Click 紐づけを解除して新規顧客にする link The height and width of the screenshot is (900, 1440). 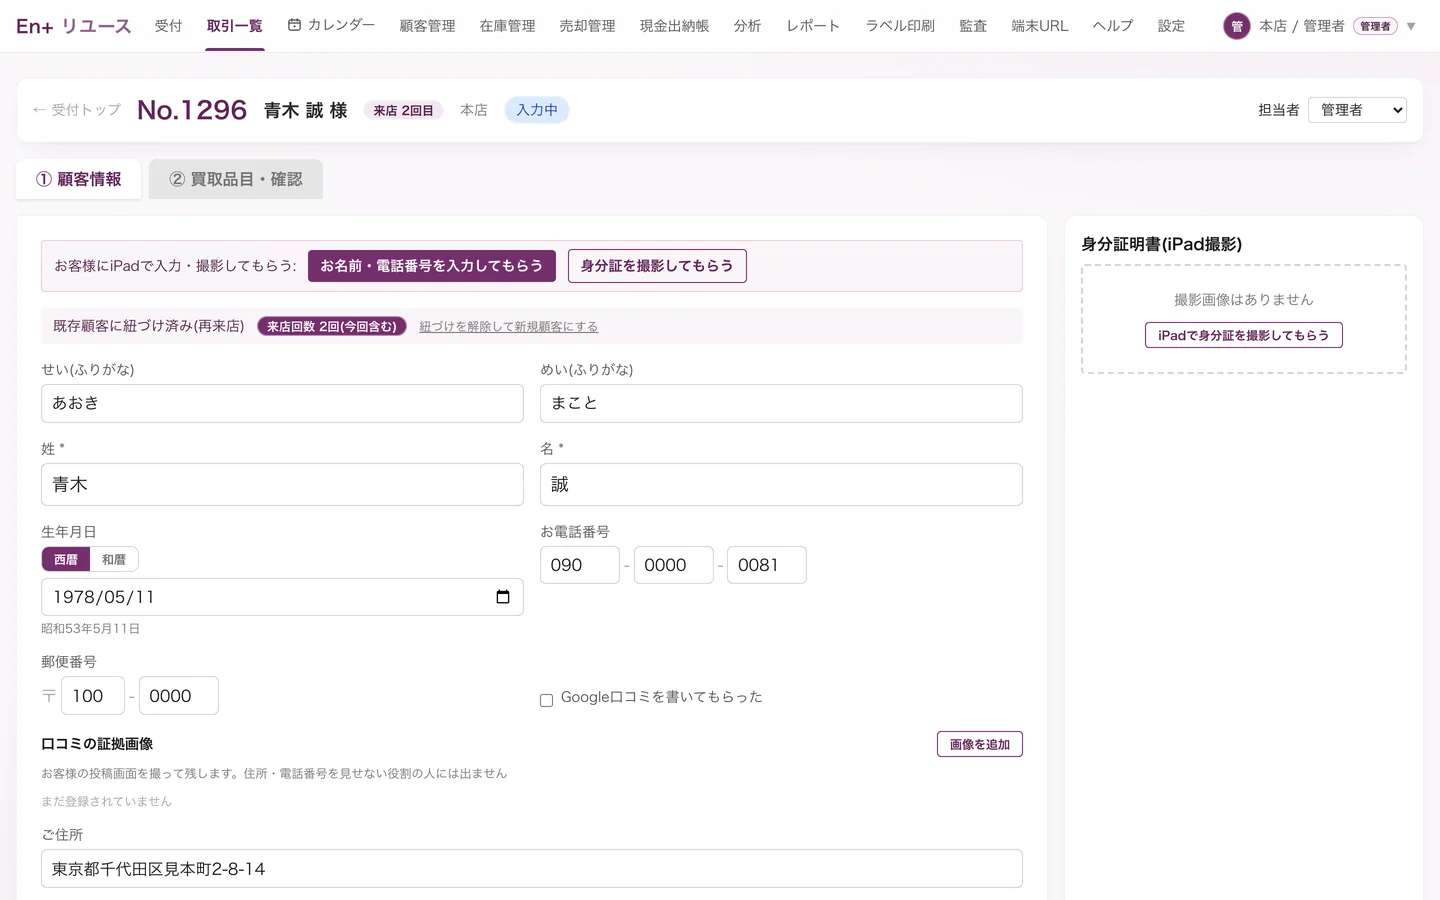pos(508,327)
